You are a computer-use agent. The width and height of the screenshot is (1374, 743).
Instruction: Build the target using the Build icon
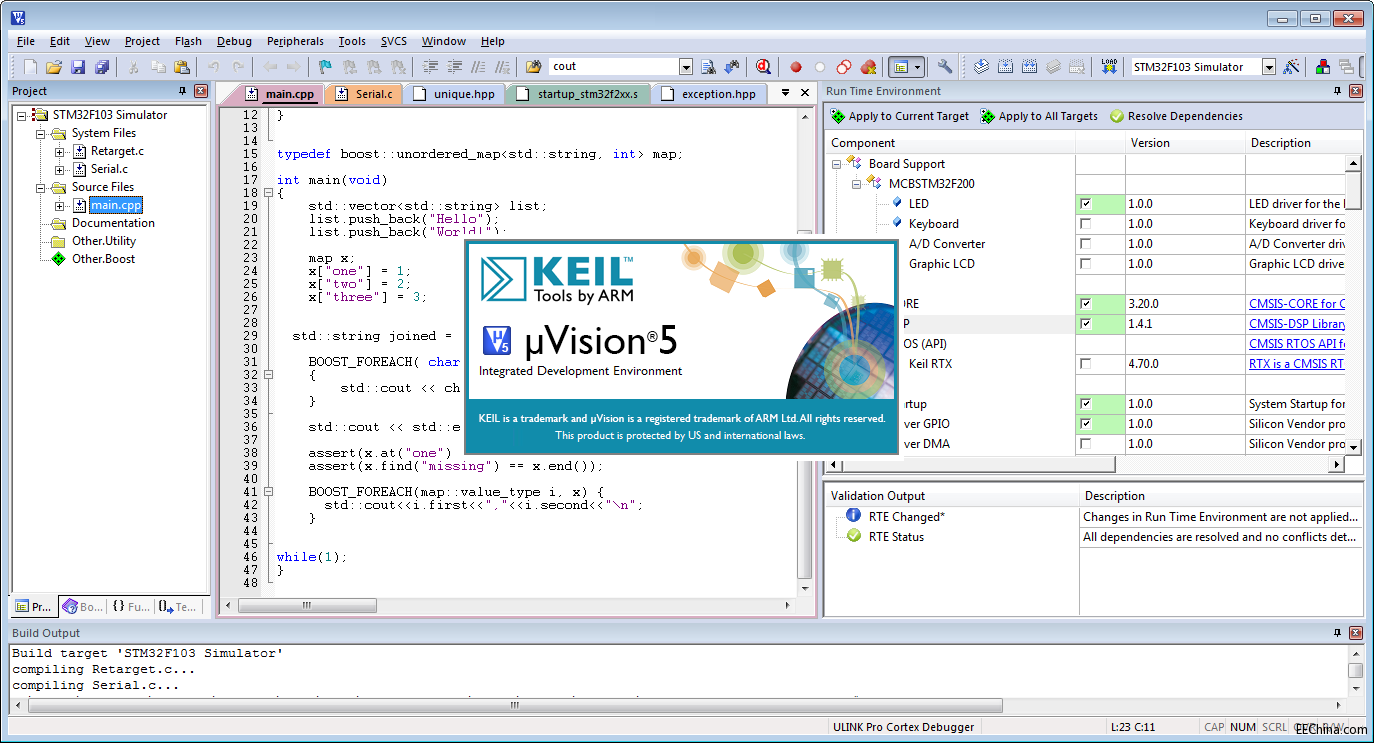point(1005,67)
